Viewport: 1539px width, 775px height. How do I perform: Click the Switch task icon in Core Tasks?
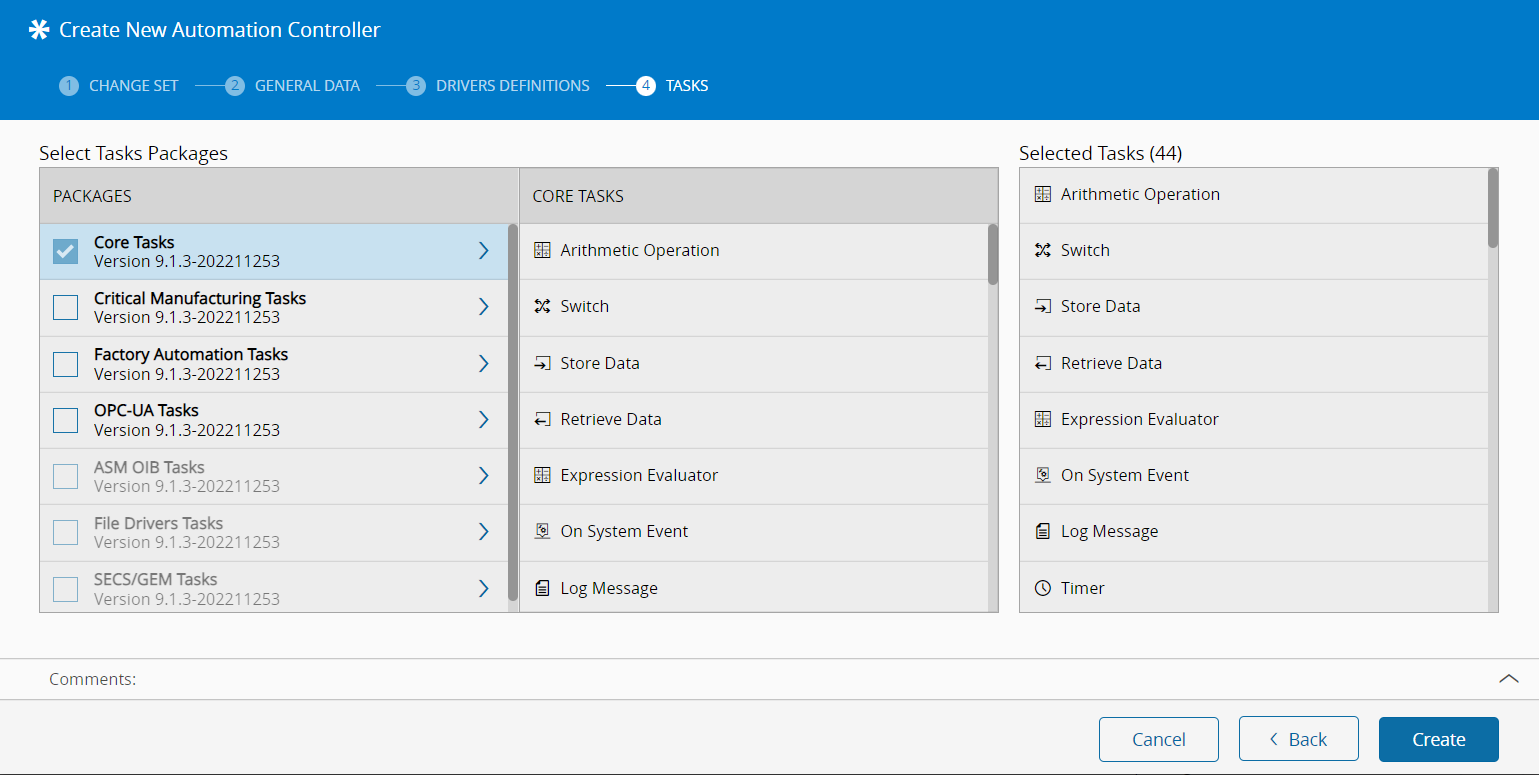(542, 306)
